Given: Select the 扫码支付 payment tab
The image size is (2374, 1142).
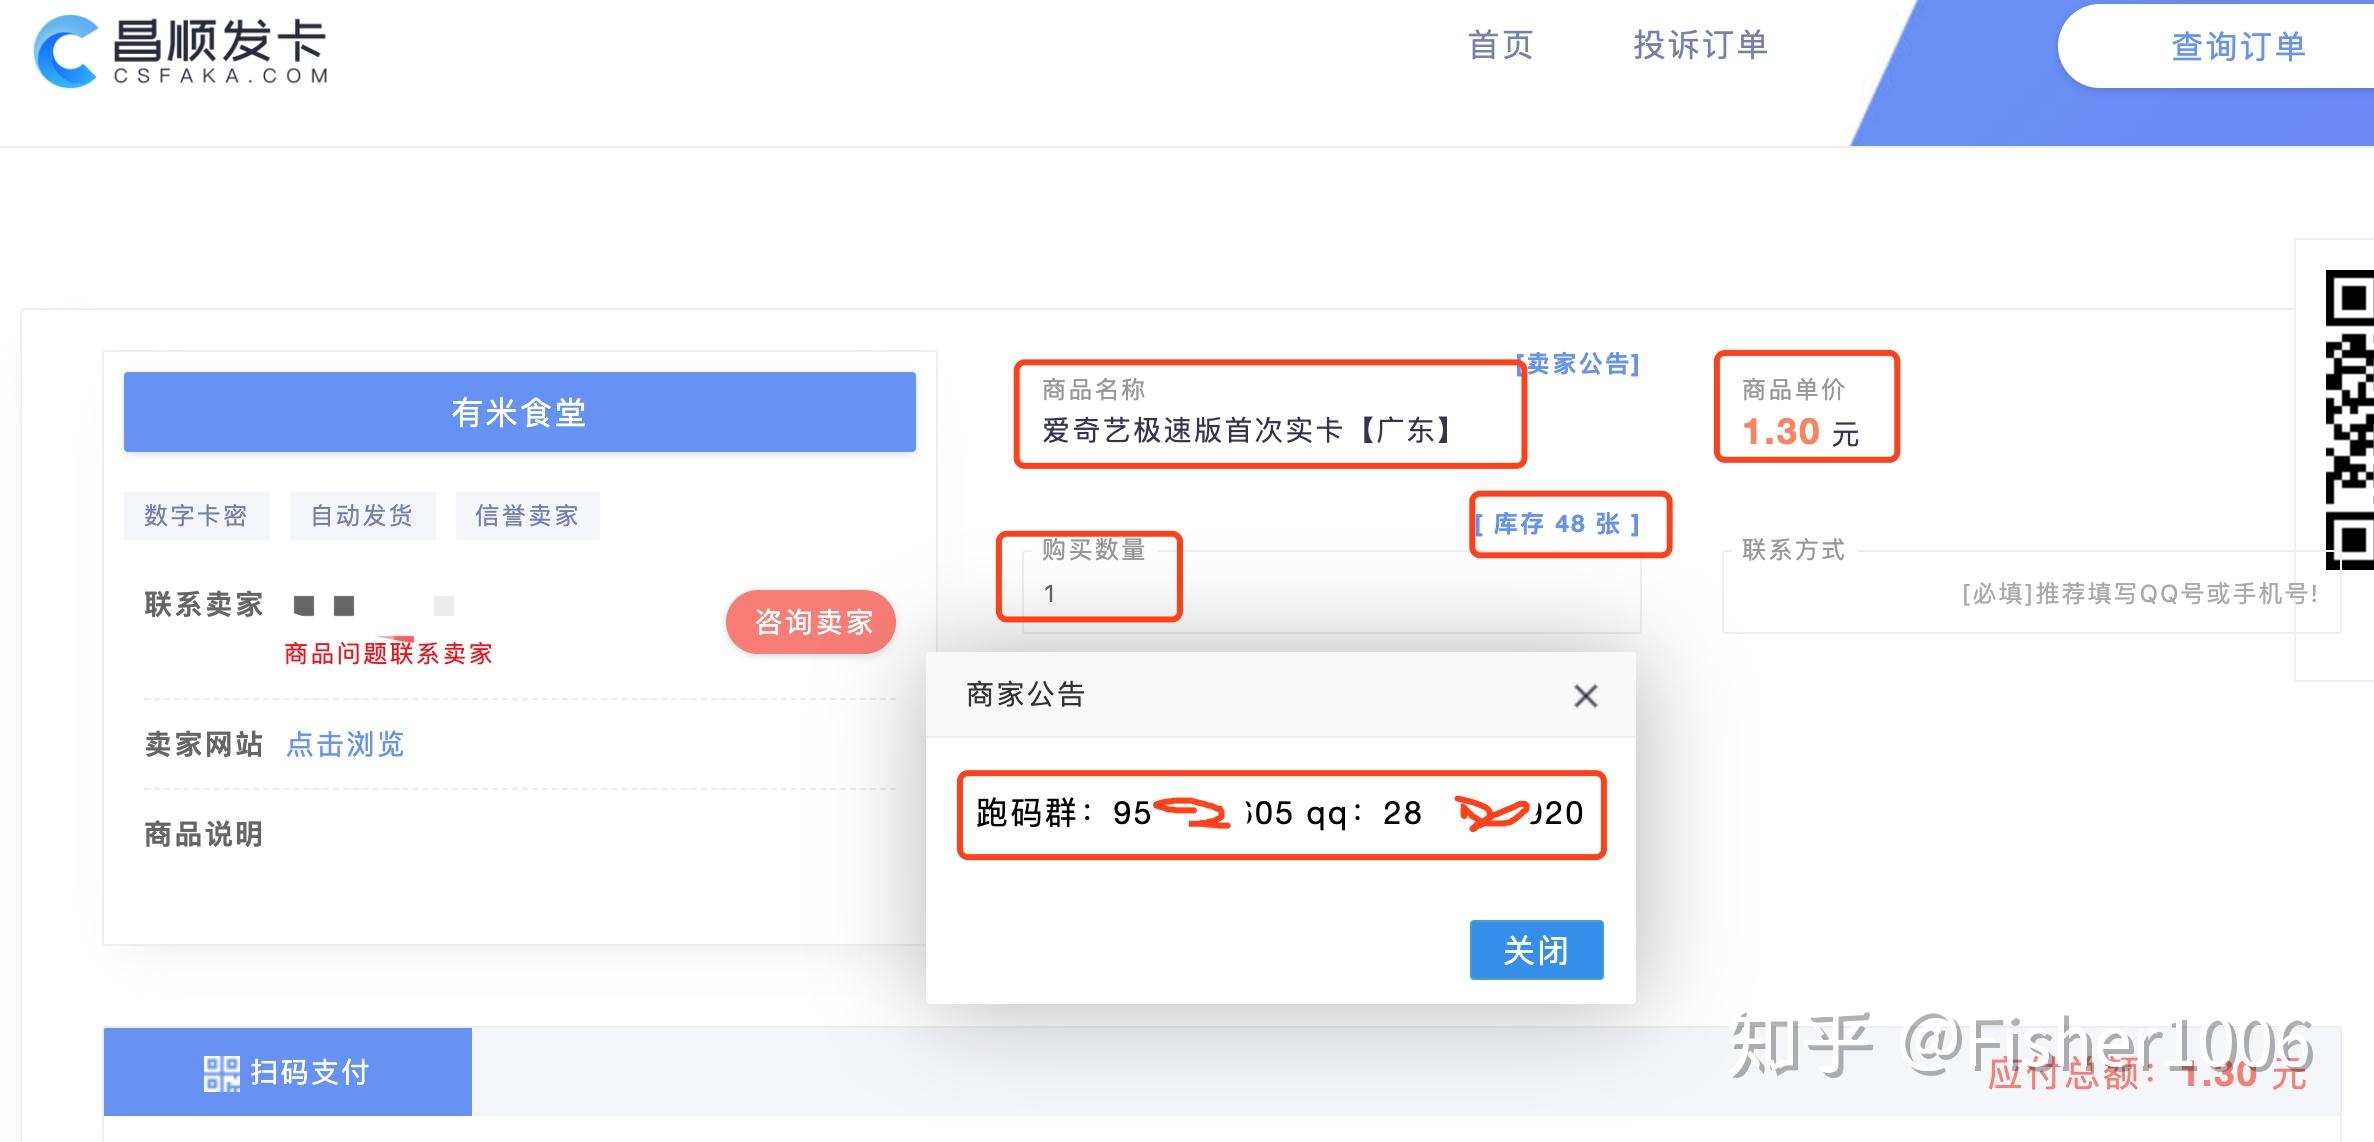Looking at the screenshot, I should (x=288, y=1072).
